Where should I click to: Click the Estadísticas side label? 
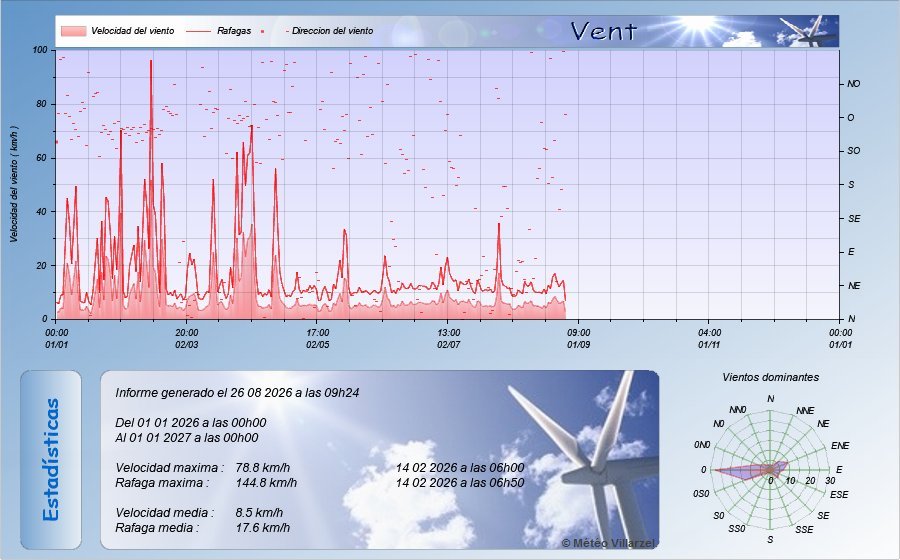pyautogui.click(x=51, y=460)
